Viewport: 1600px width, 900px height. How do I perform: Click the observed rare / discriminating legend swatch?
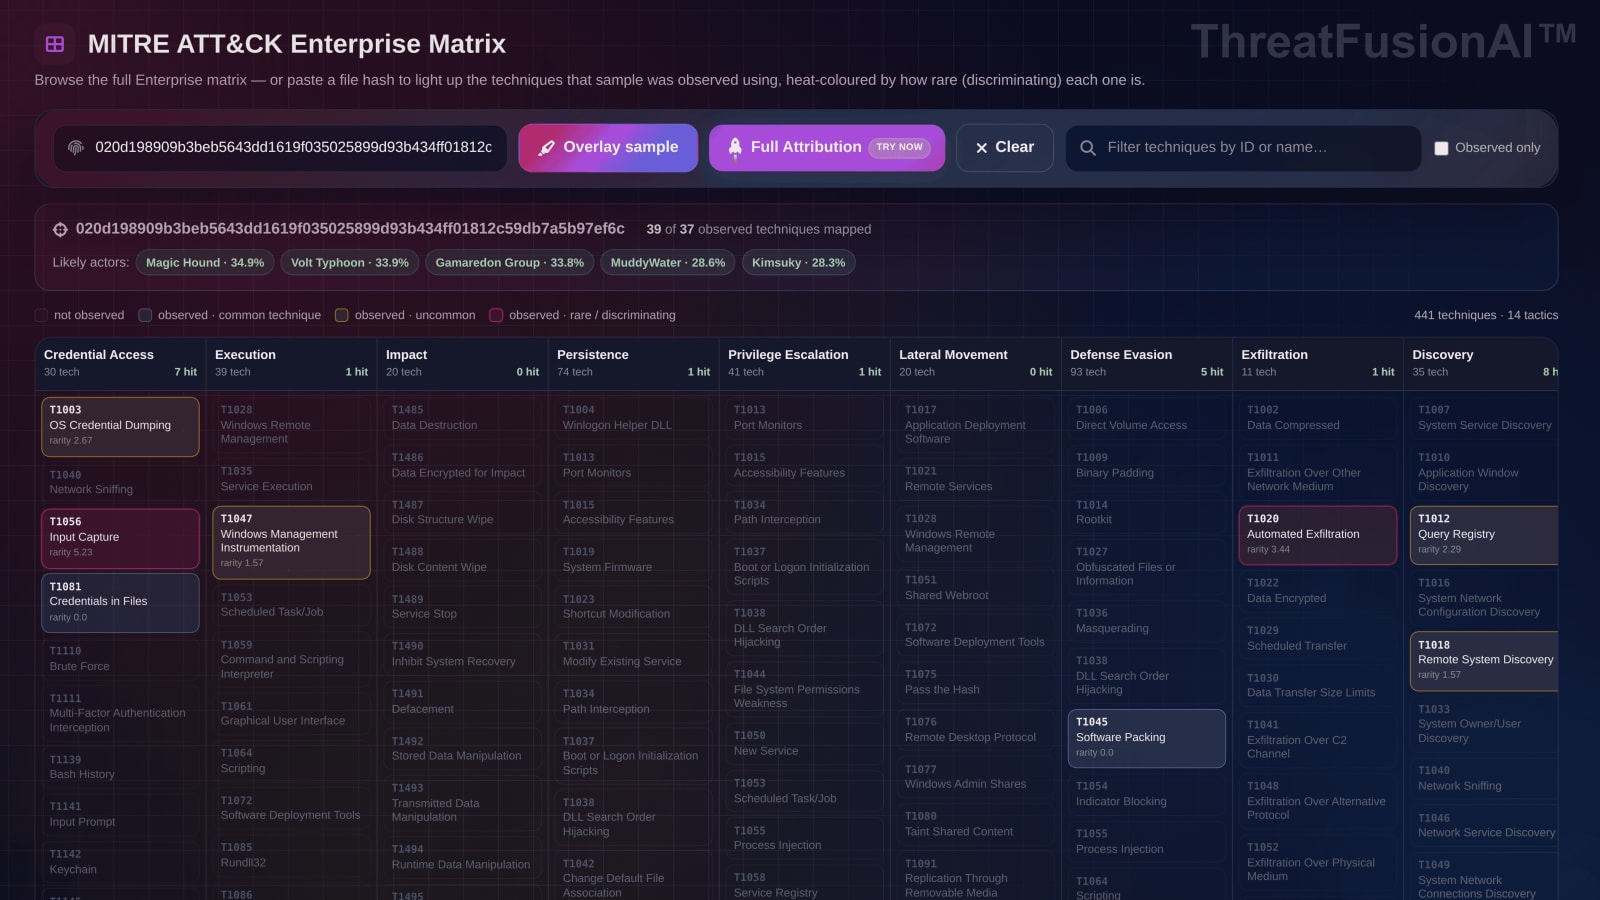point(496,315)
